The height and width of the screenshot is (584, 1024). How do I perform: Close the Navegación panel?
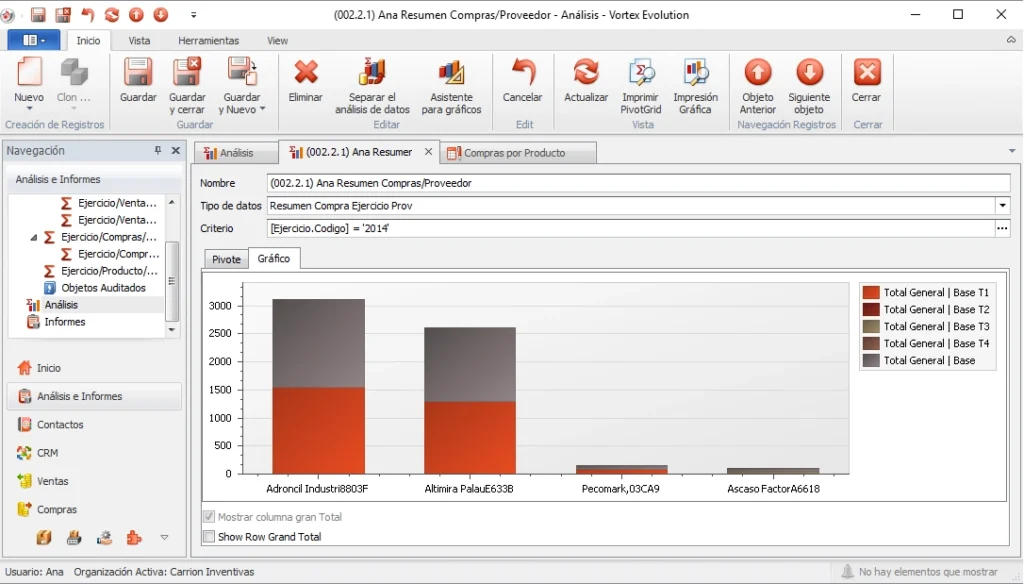pyautogui.click(x=176, y=150)
